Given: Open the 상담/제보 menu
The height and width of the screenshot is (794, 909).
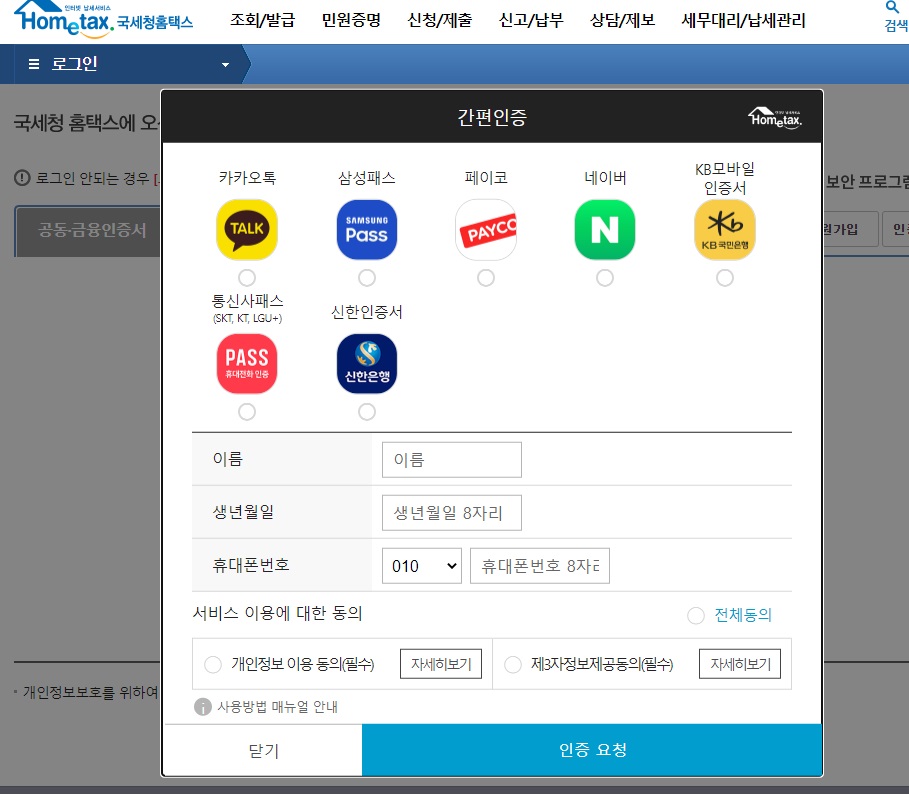Looking at the screenshot, I should [622, 20].
